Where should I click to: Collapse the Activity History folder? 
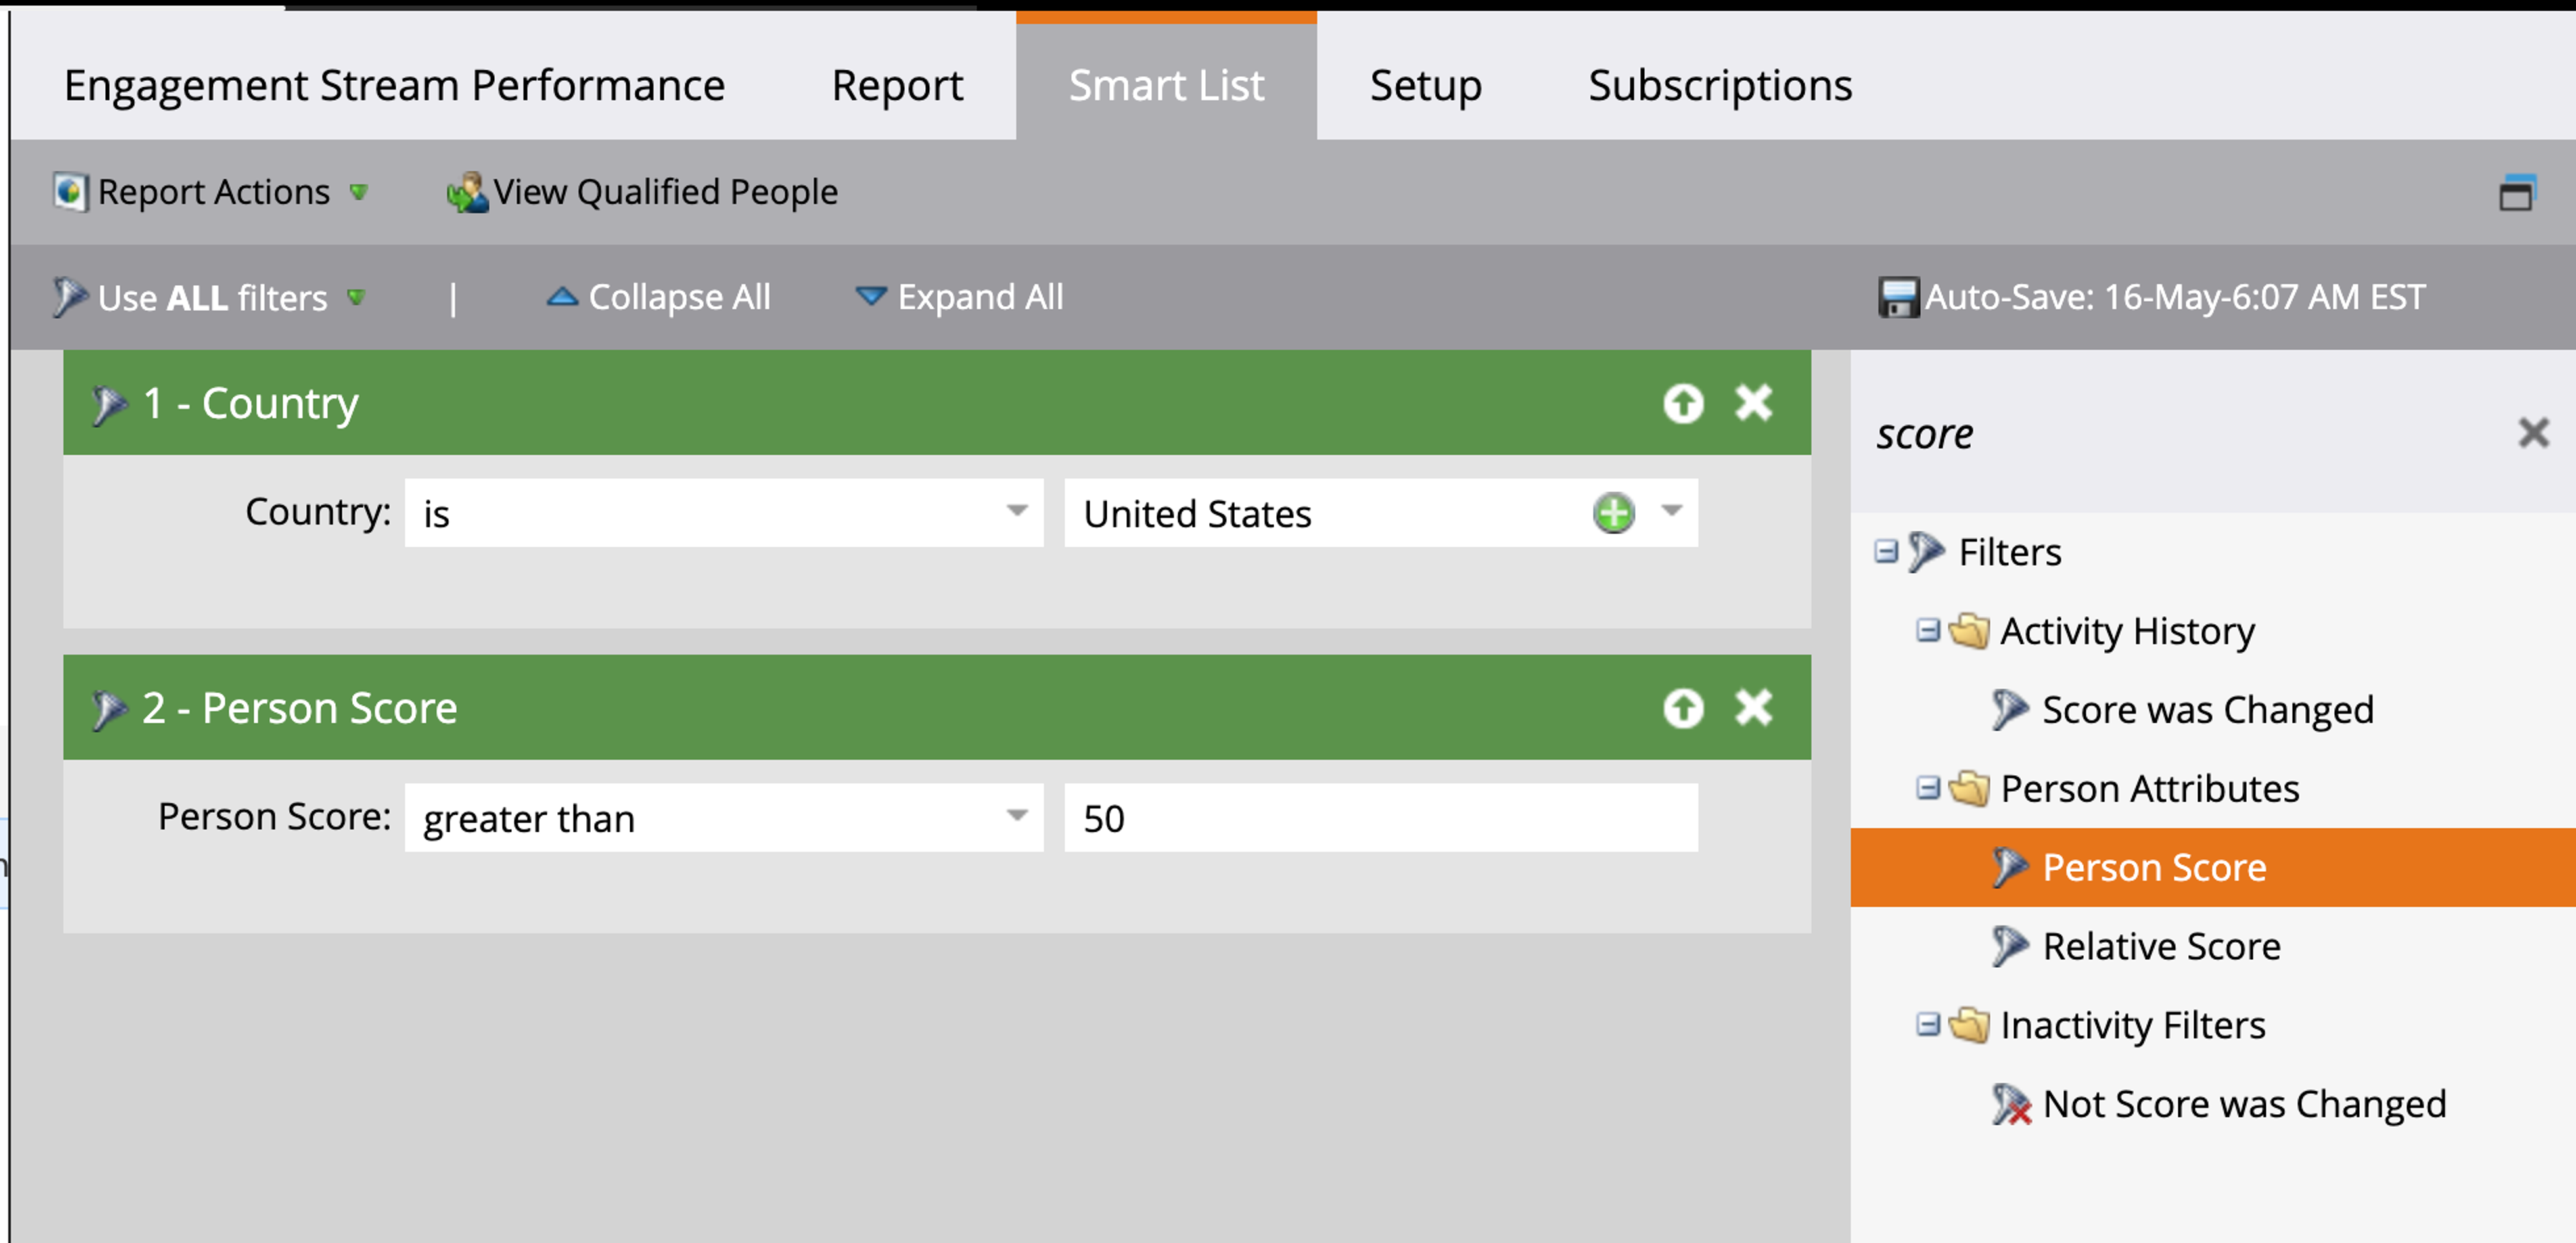pyautogui.click(x=1927, y=631)
